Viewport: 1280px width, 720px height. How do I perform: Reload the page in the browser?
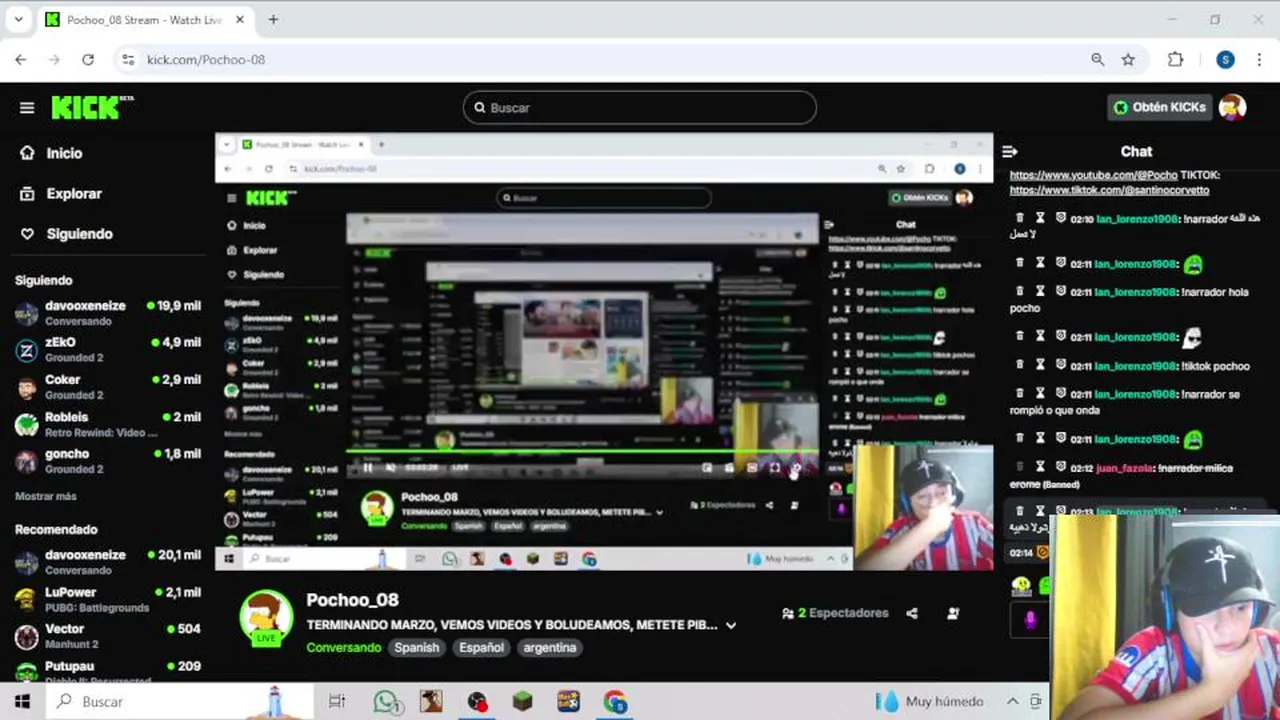[88, 60]
